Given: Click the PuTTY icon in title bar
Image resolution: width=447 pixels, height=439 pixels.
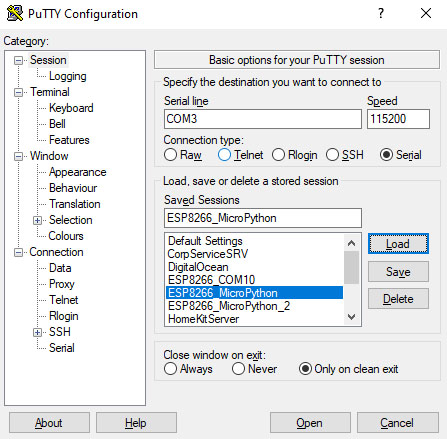Looking at the screenshot, I should pyautogui.click(x=15, y=14).
